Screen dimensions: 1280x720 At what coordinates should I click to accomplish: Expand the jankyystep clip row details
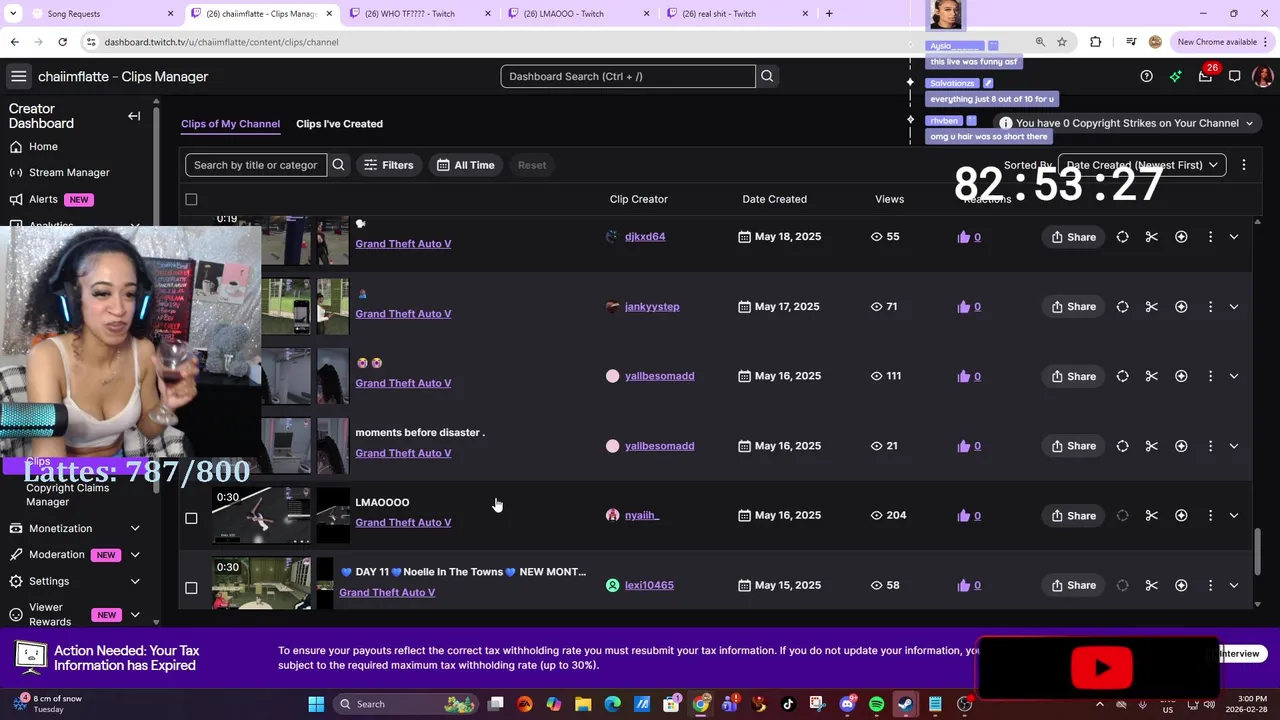[1233, 307]
